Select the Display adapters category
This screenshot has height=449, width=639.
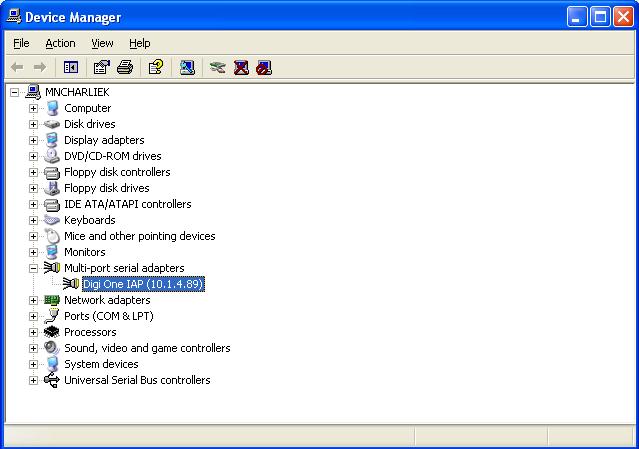point(104,140)
